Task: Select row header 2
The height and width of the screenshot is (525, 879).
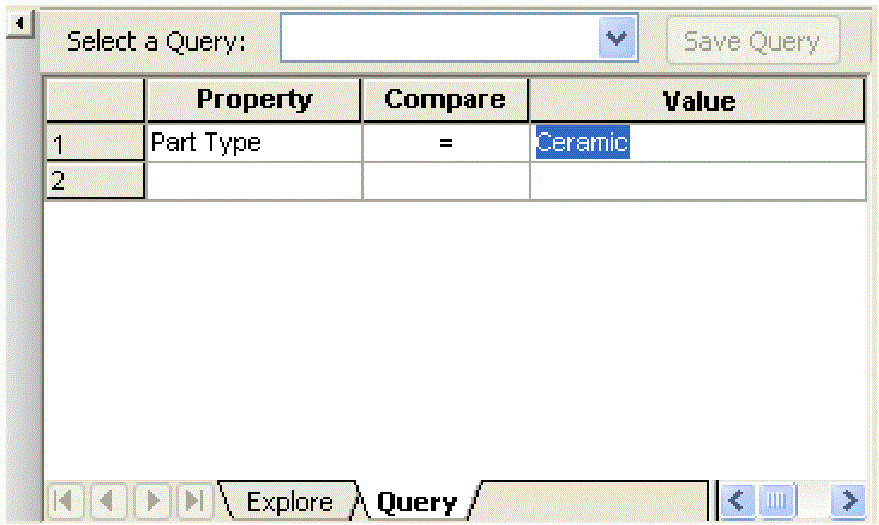Action: [95, 180]
